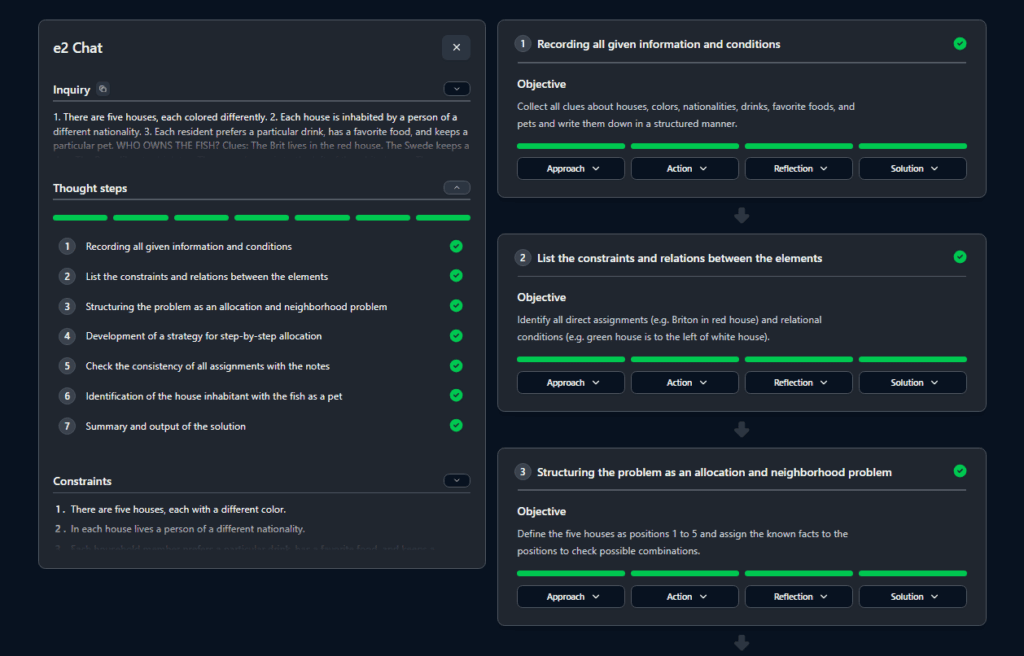Click checkmark beside Check the consistency step
The width and height of the screenshot is (1024, 656).
click(456, 366)
